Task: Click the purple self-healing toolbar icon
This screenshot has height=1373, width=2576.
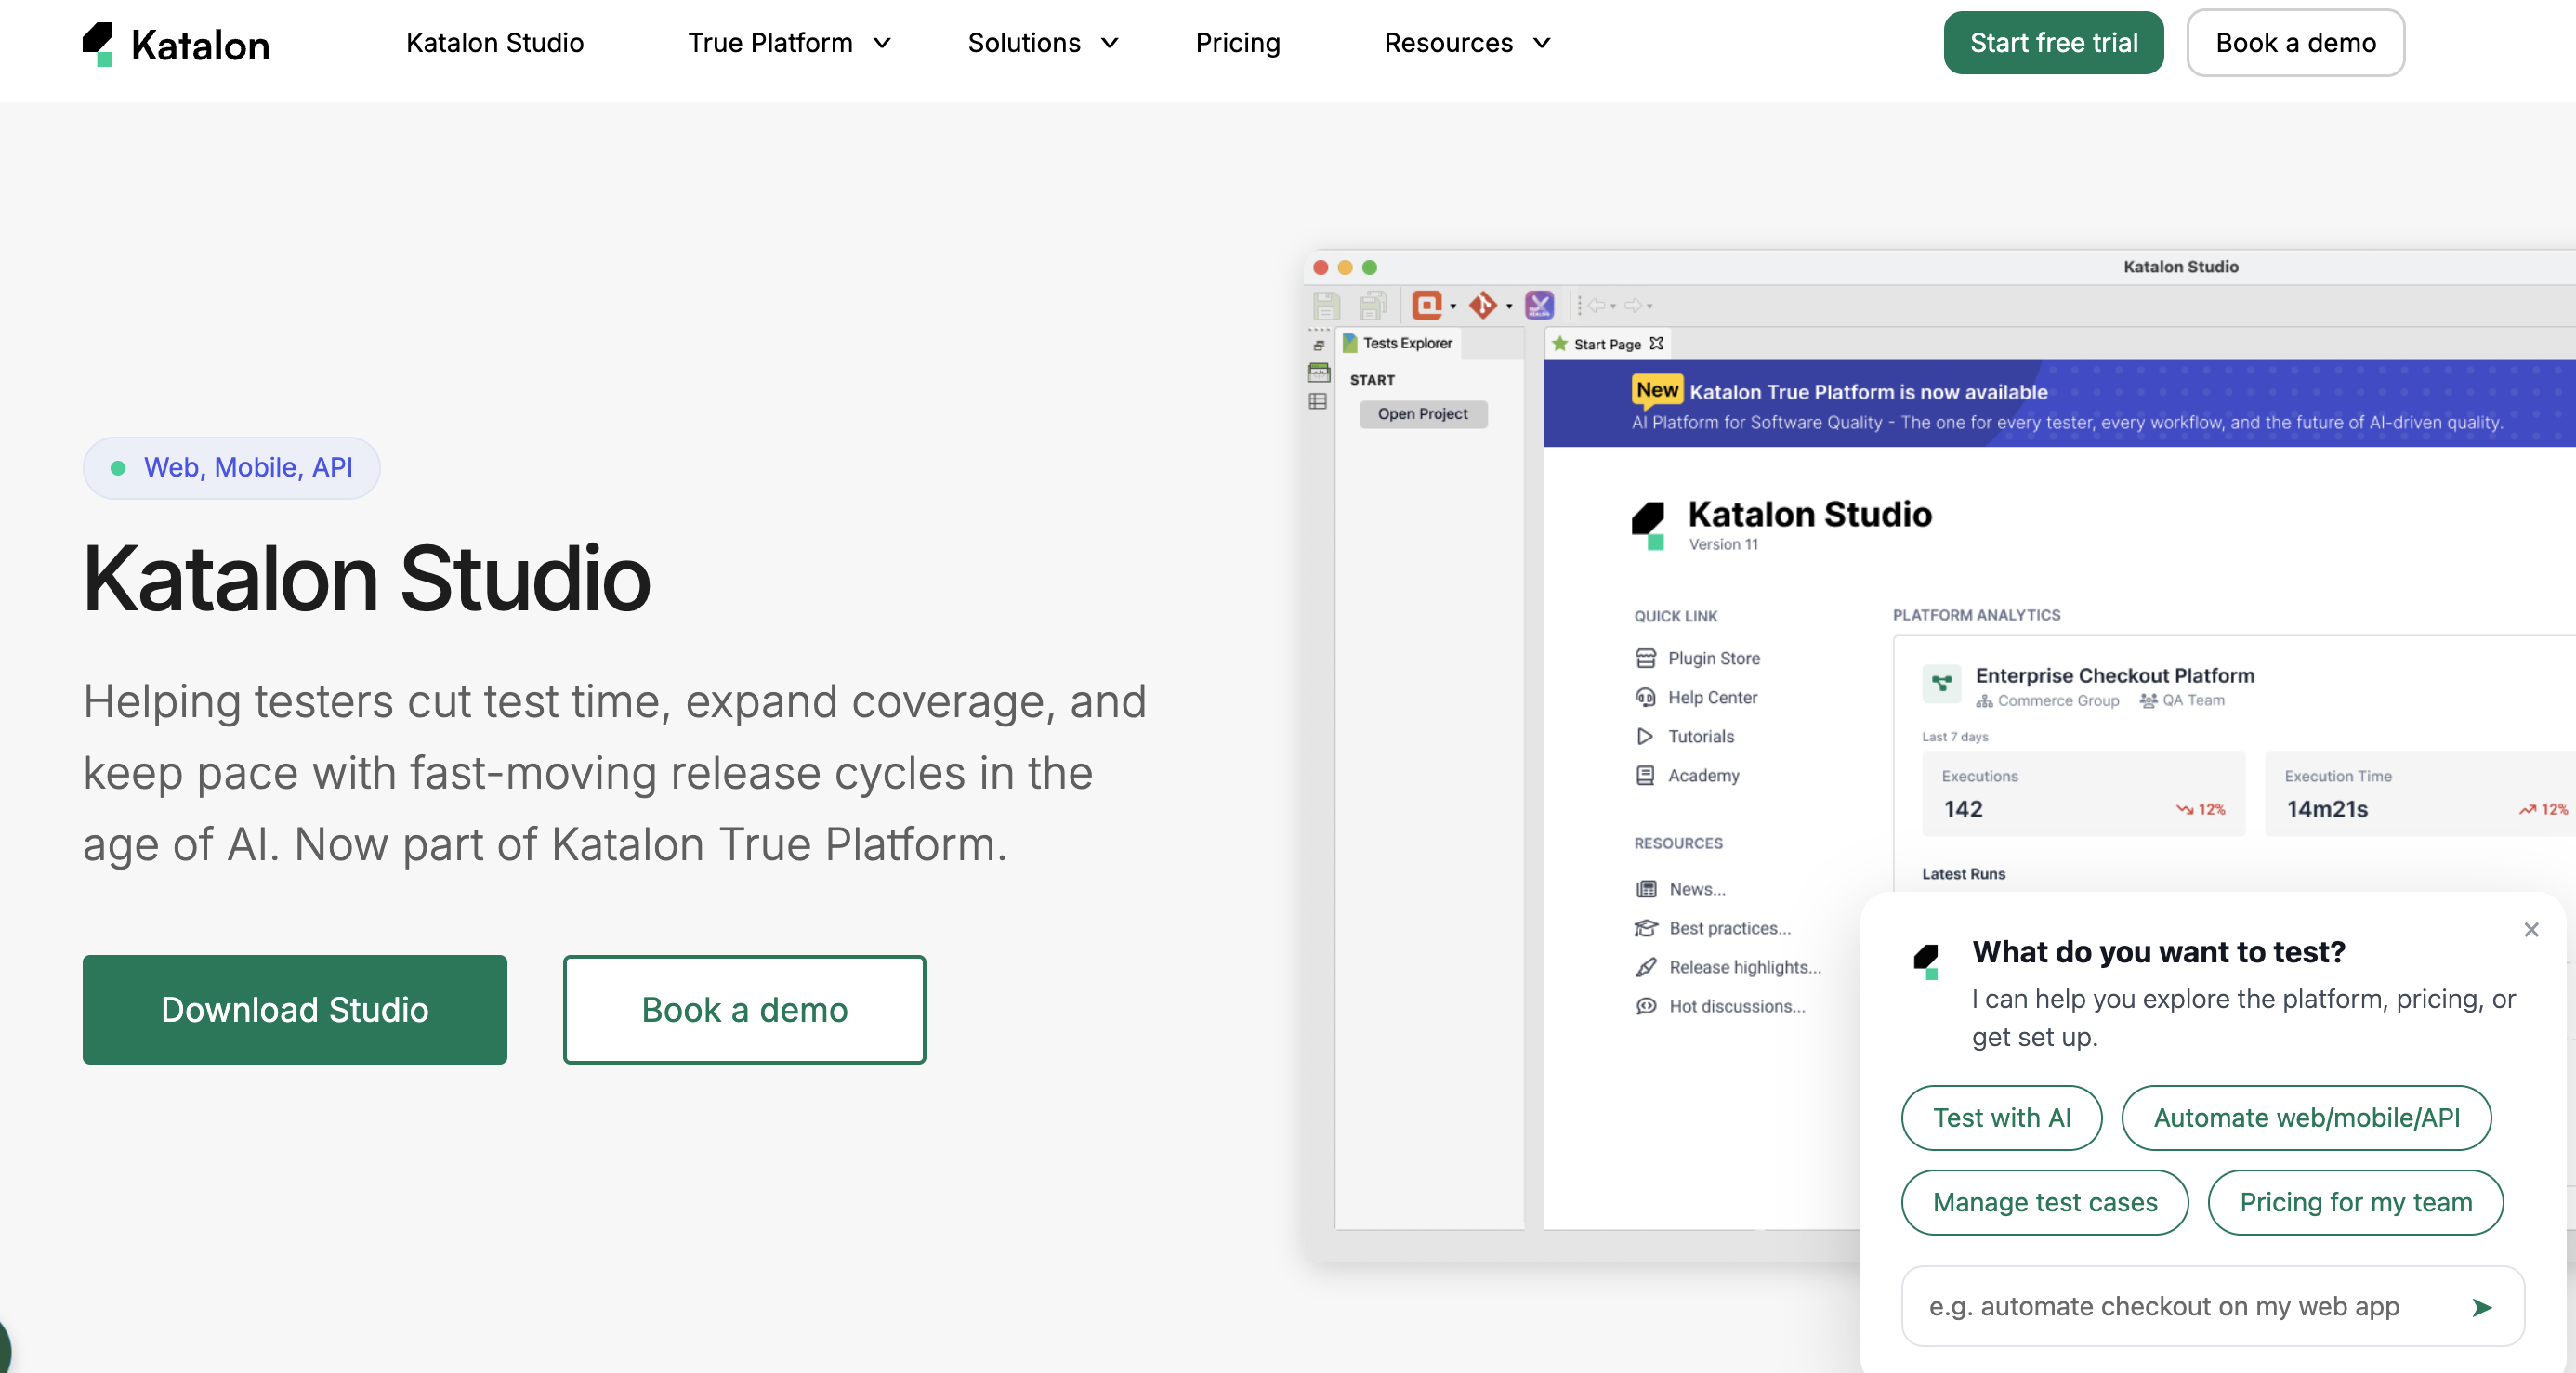Action: [1539, 305]
